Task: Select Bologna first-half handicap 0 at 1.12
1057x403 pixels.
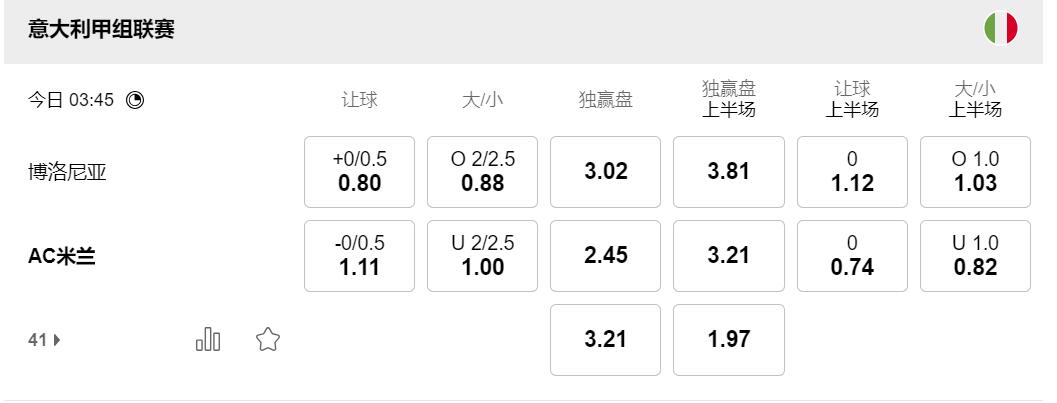Action: [852, 172]
